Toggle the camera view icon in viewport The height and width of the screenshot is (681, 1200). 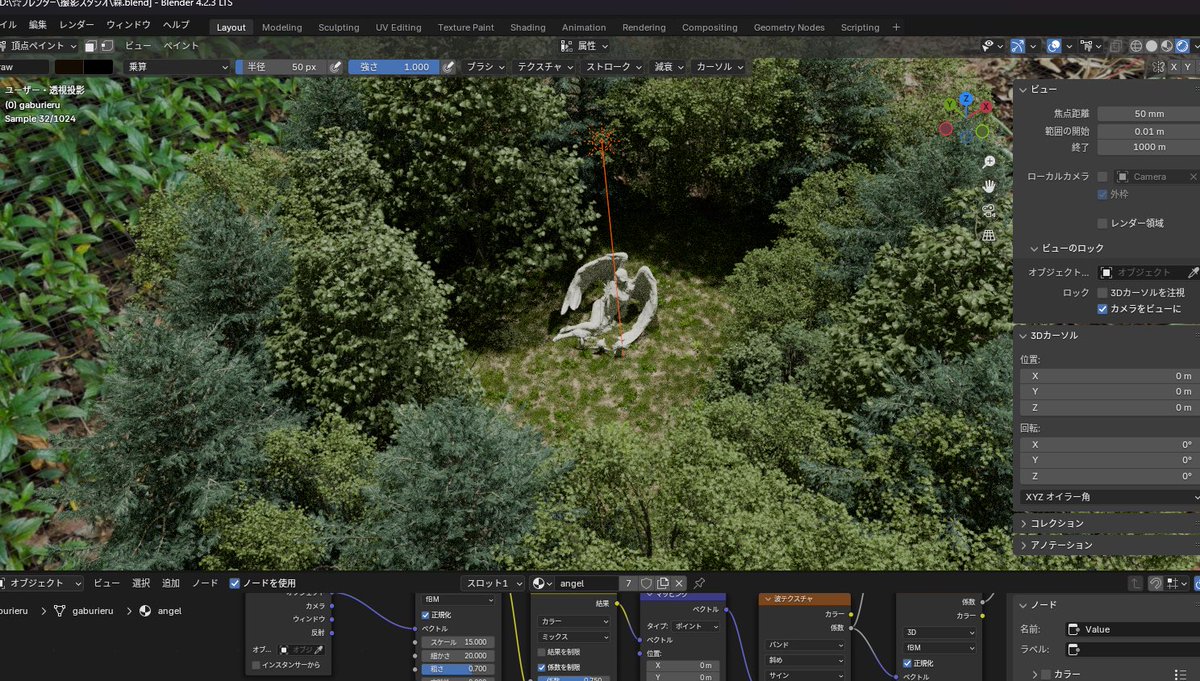989,211
